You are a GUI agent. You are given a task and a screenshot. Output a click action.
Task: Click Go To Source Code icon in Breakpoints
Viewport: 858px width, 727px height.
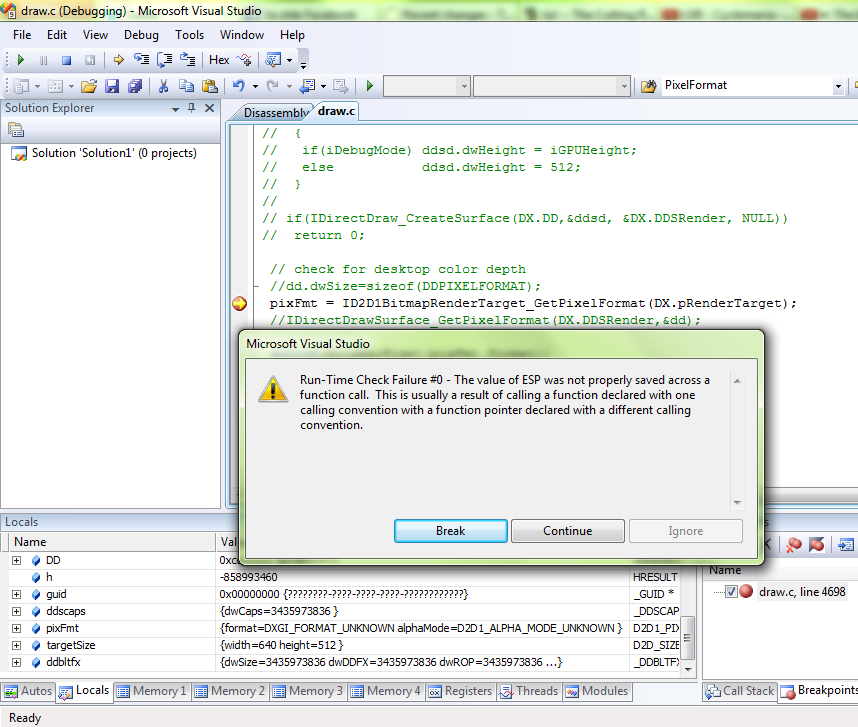point(845,545)
